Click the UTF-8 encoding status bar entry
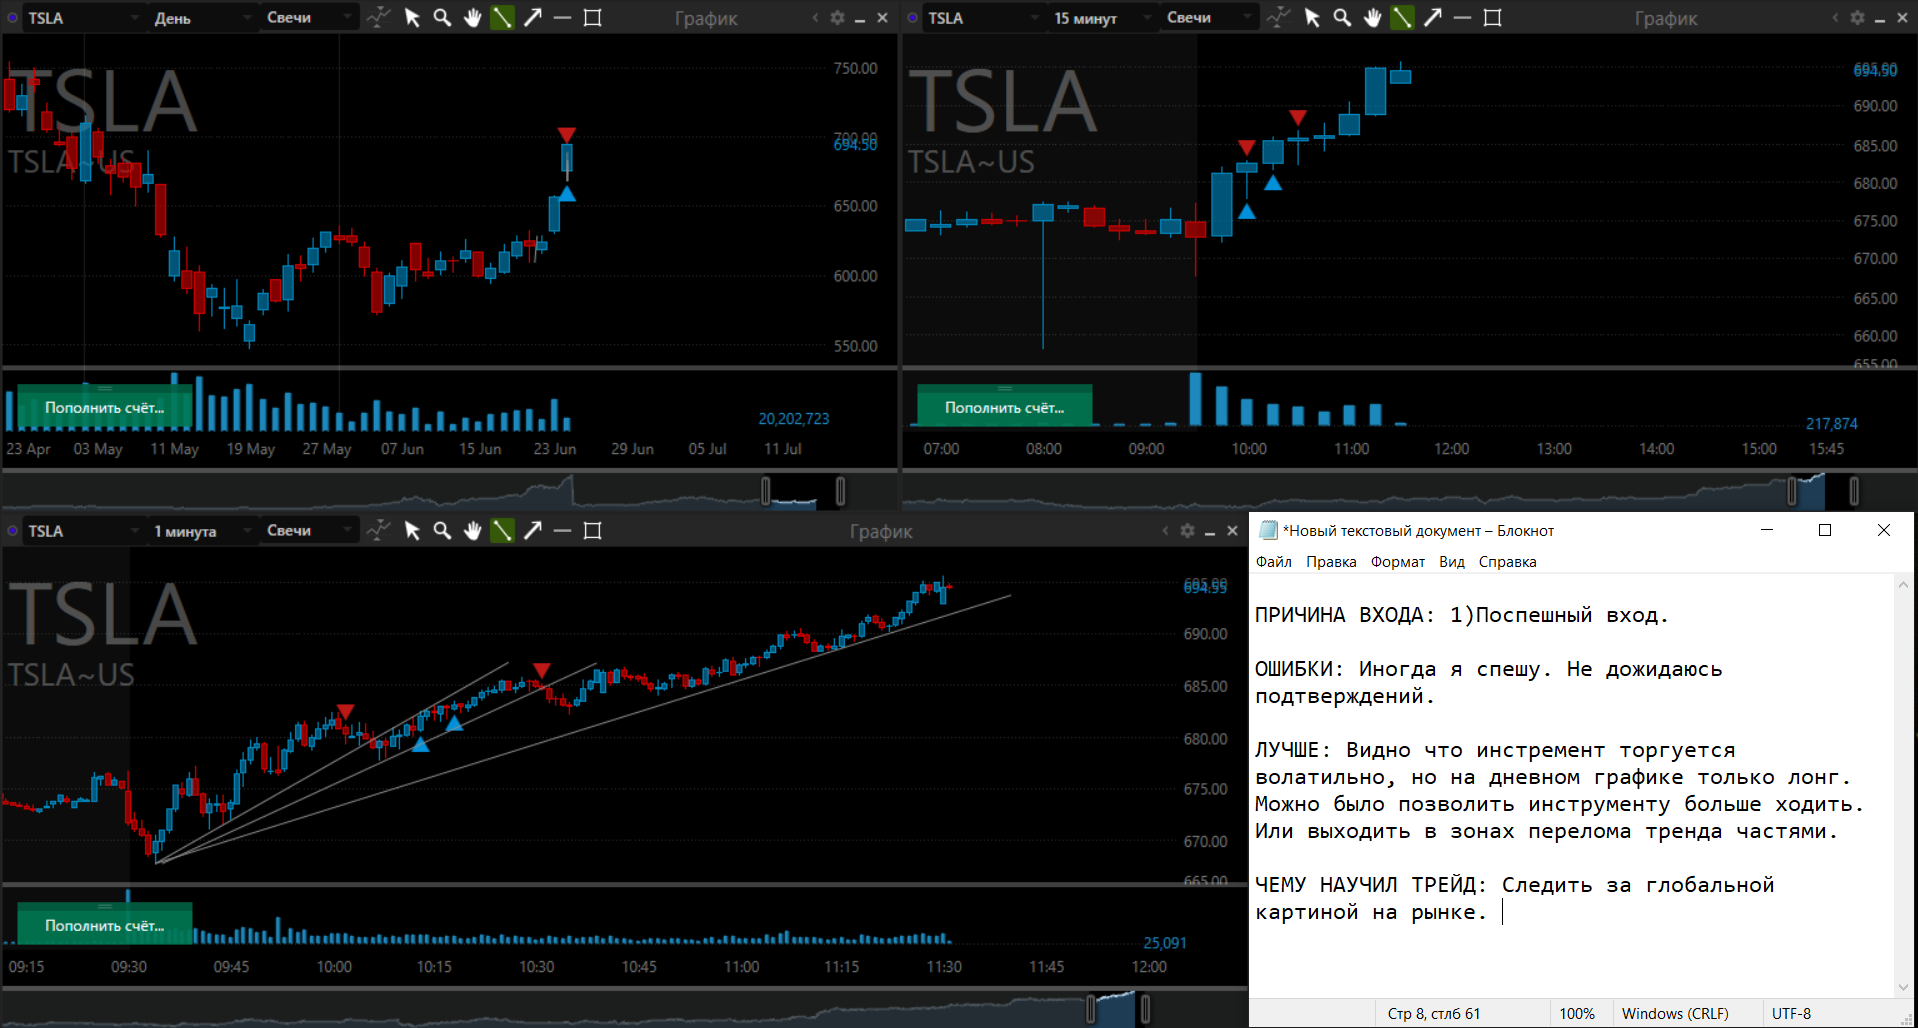Viewport: 1918px width, 1028px height. click(x=1791, y=1013)
